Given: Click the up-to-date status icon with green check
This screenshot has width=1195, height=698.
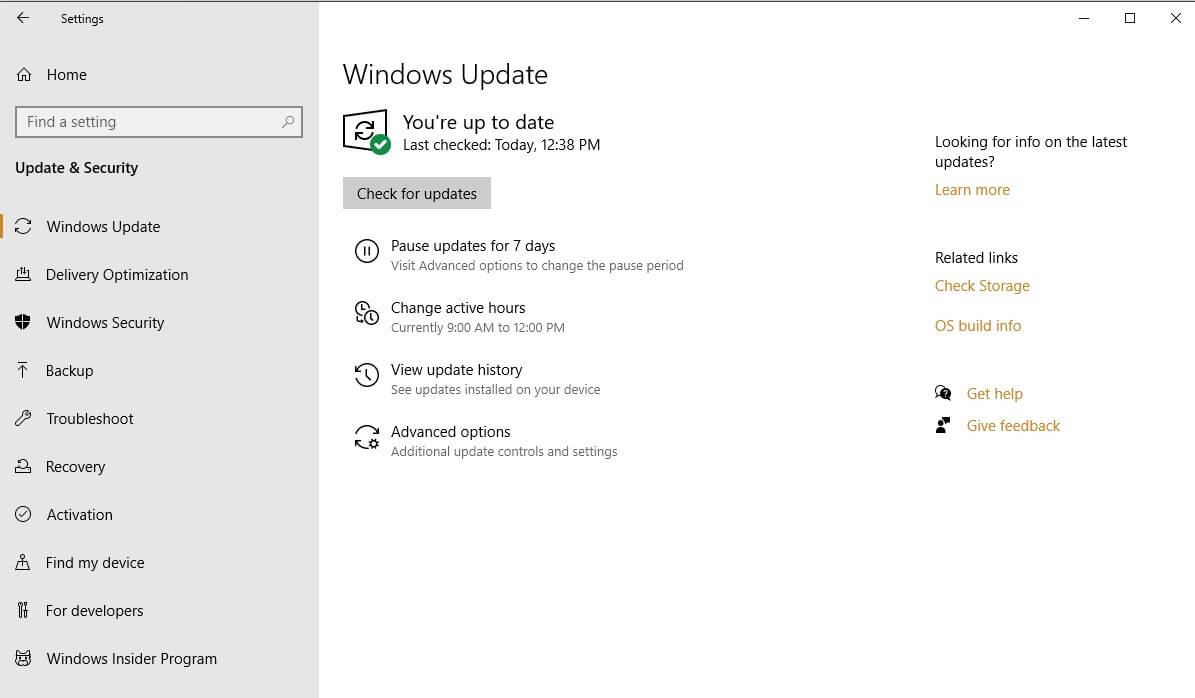Looking at the screenshot, I should pos(367,132).
